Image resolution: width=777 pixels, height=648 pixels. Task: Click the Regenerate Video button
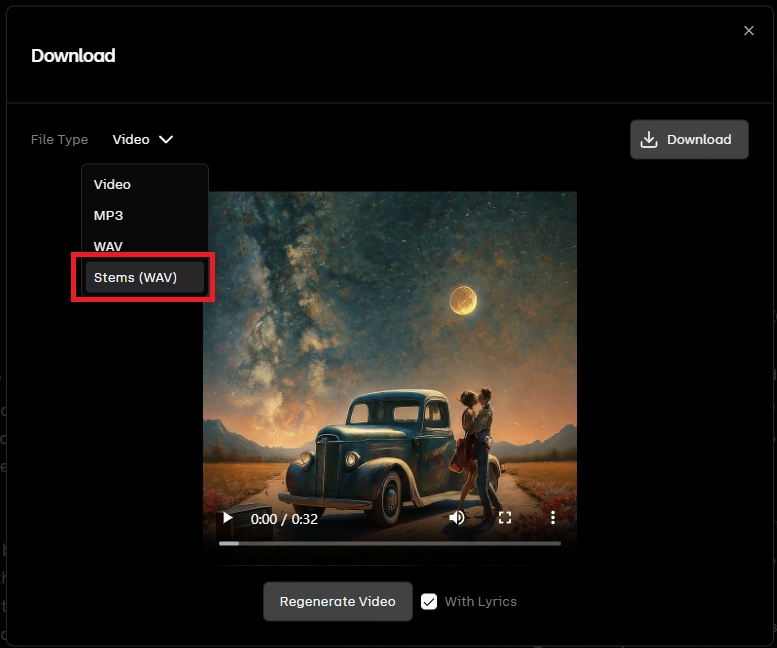coord(337,601)
